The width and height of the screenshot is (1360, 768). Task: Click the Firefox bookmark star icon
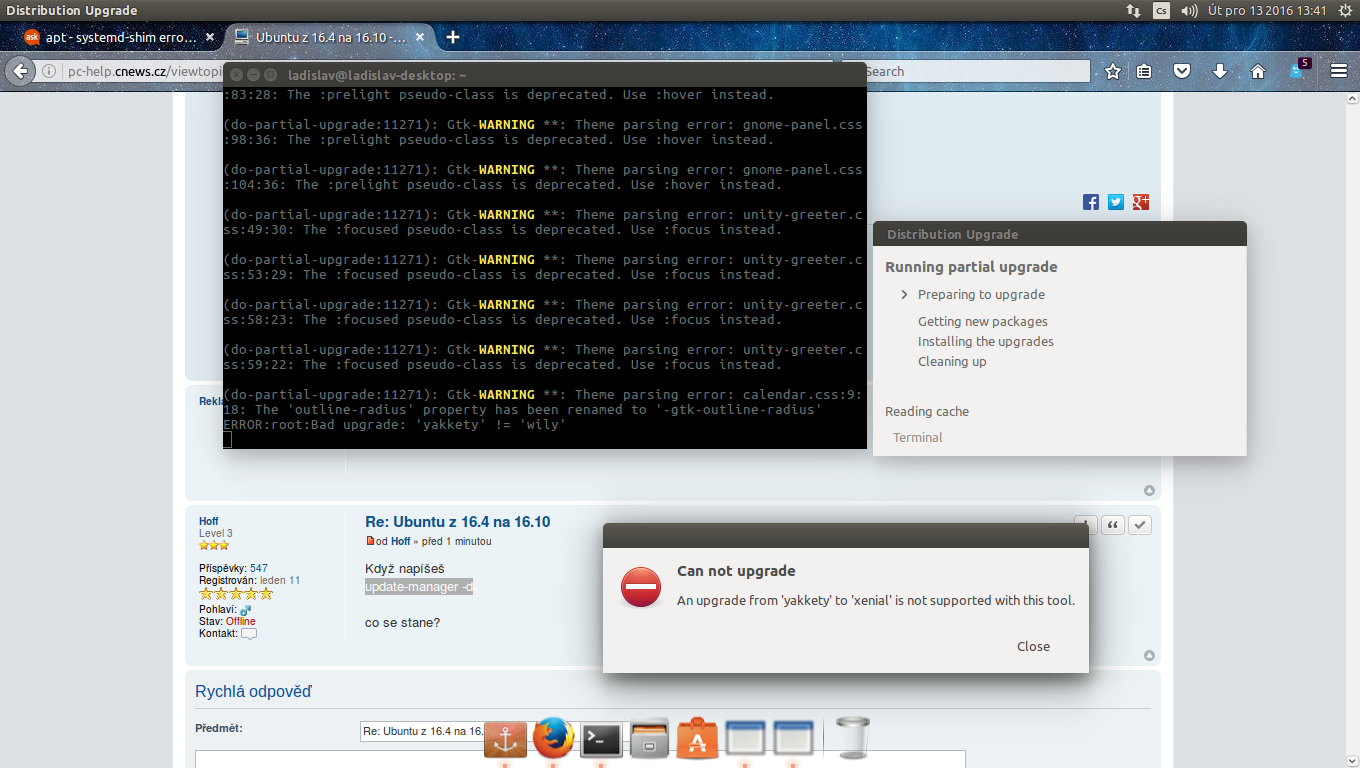[x=1112, y=71]
